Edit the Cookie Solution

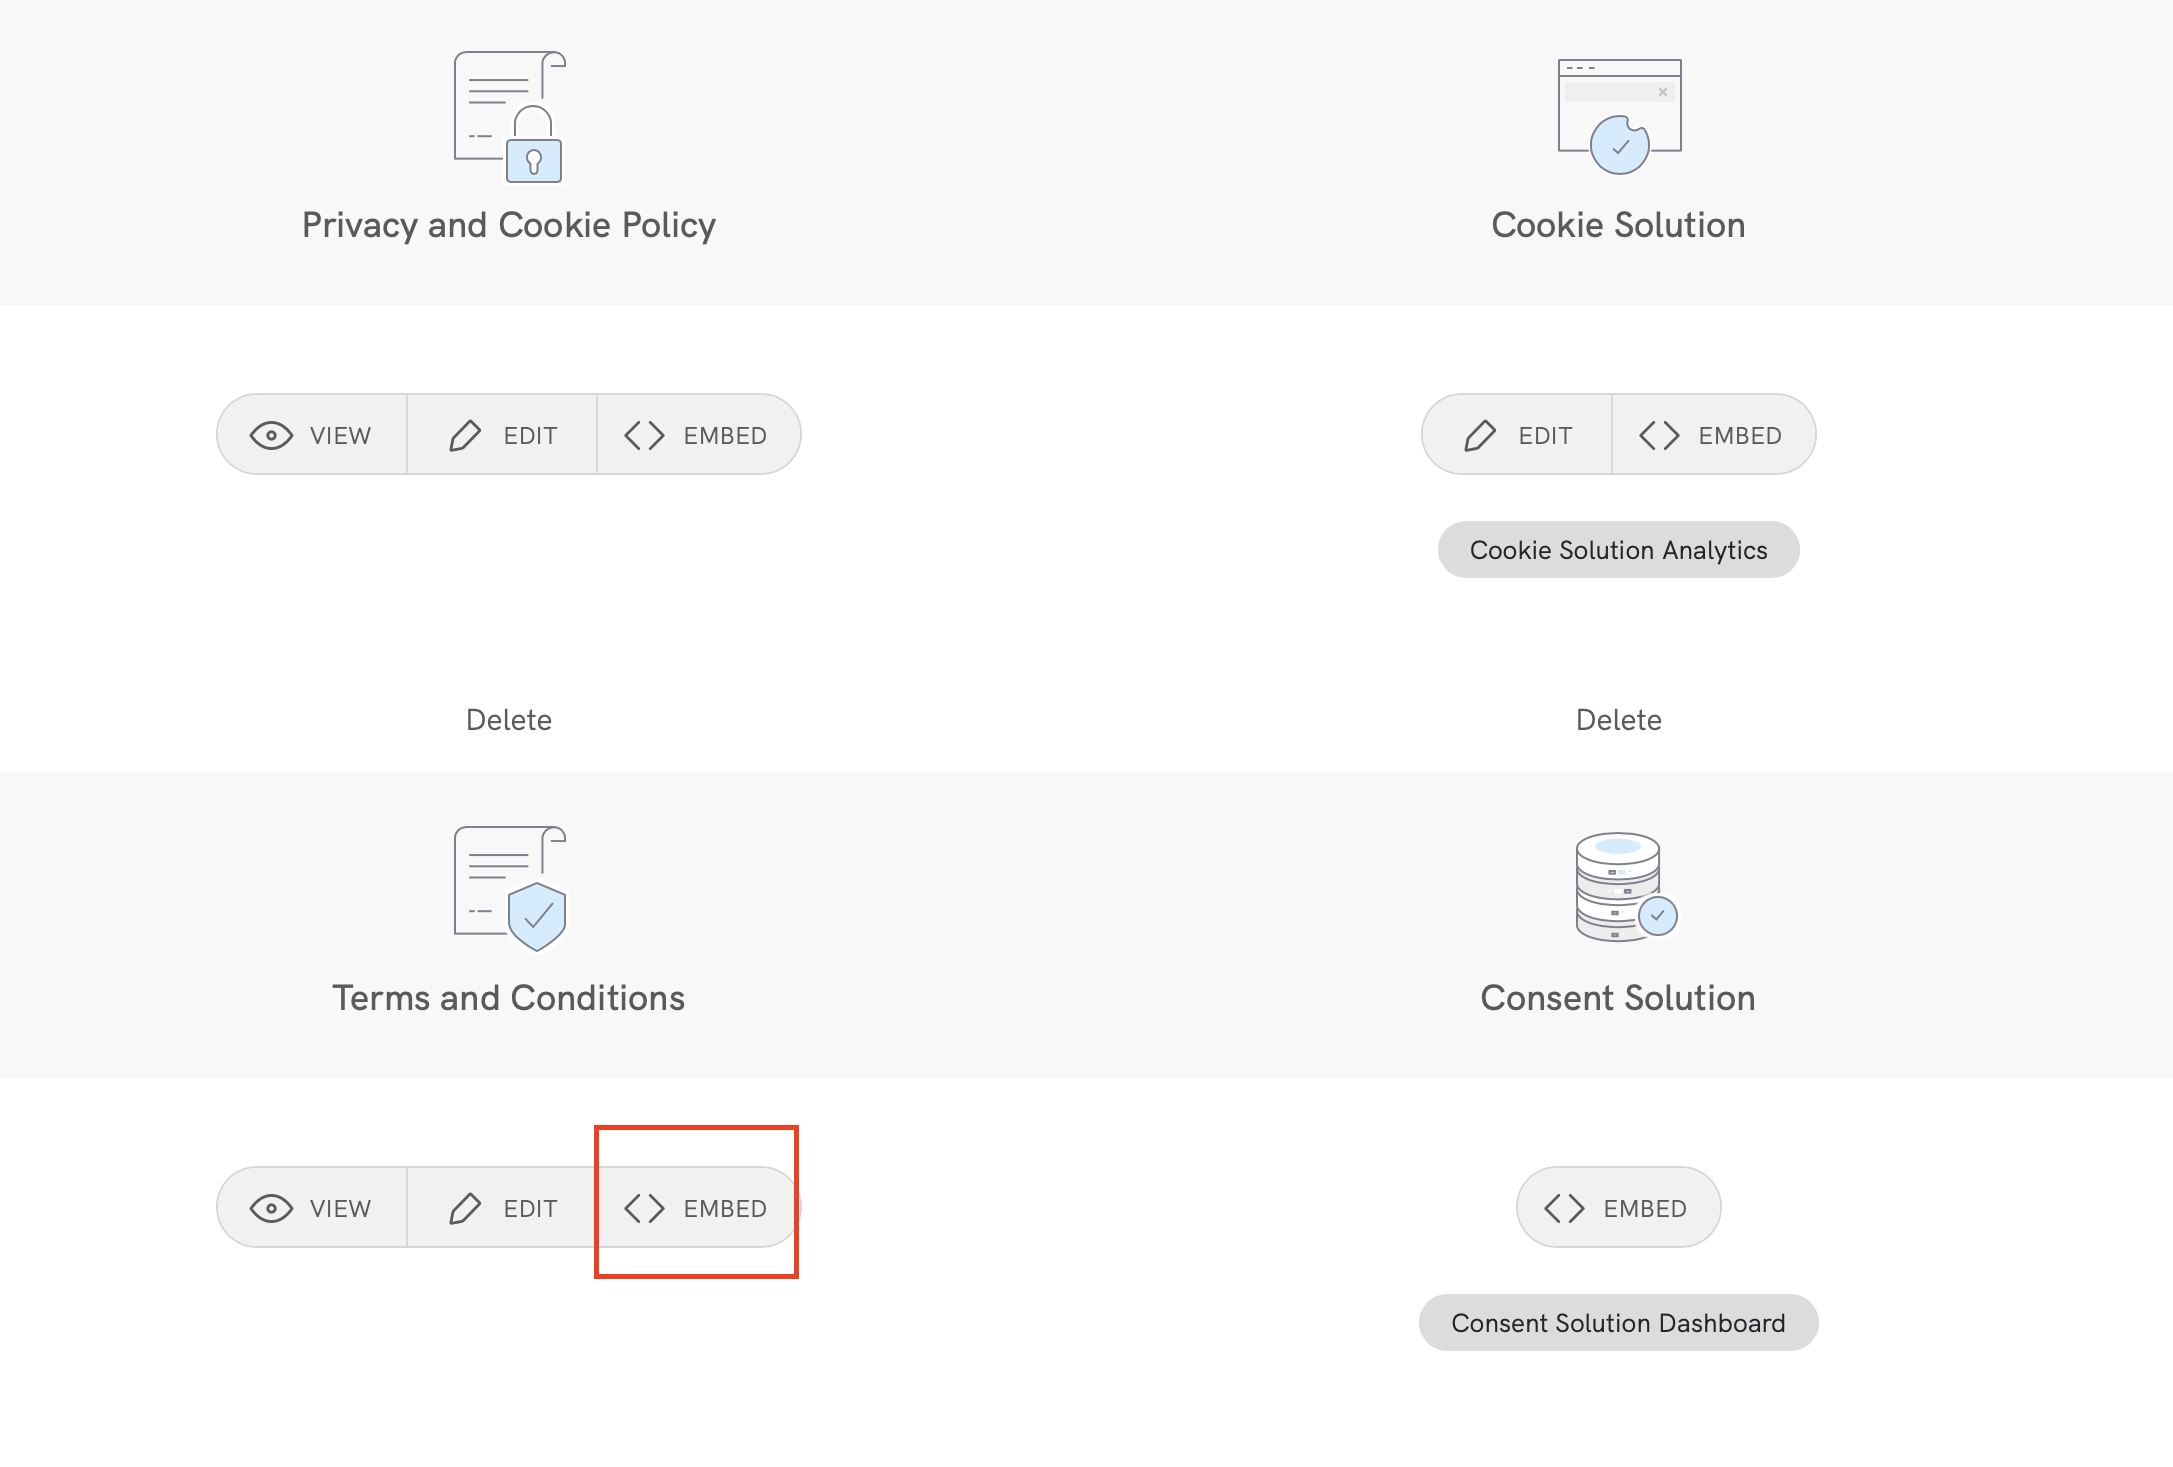1517,435
